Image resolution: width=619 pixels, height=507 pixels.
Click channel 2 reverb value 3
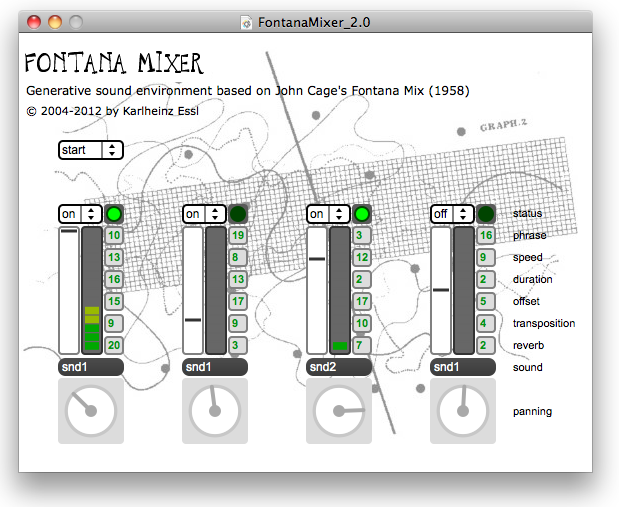238,346
